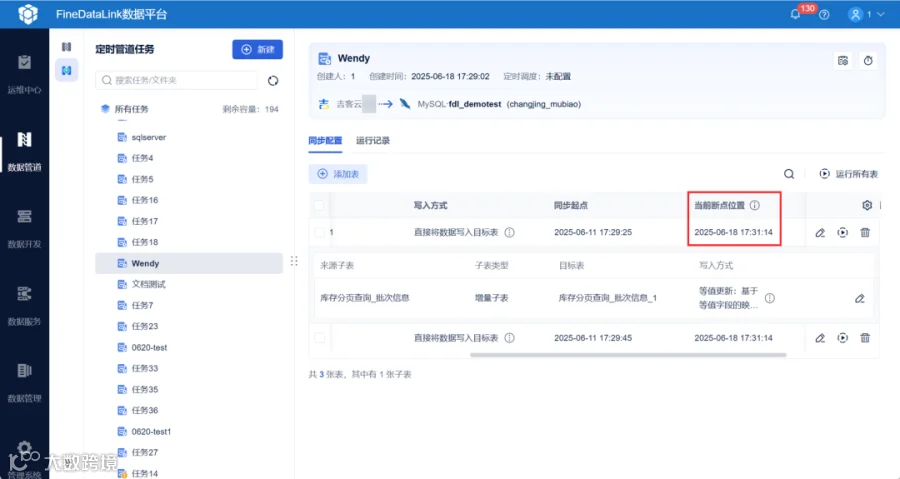The height and width of the screenshot is (479, 900).
Task: Open the notification bell with 130 badge
Action: 796,14
